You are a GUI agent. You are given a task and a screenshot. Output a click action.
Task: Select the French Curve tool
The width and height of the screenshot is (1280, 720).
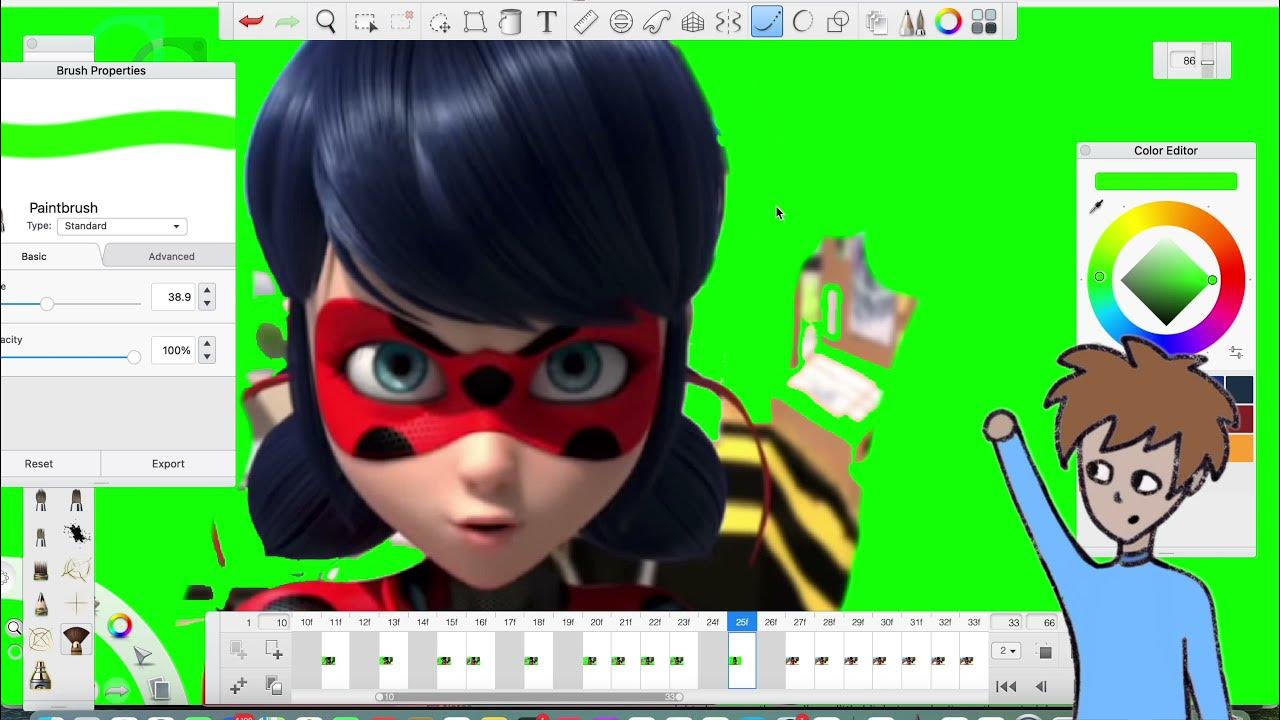(x=656, y=21)
